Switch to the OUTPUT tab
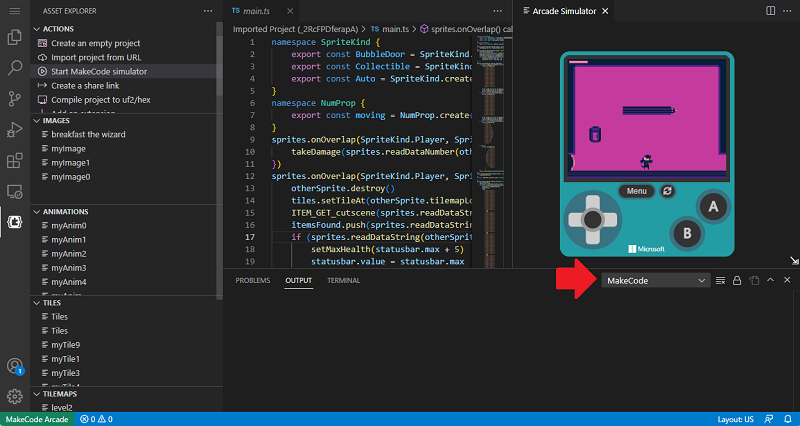 [298, 281]
